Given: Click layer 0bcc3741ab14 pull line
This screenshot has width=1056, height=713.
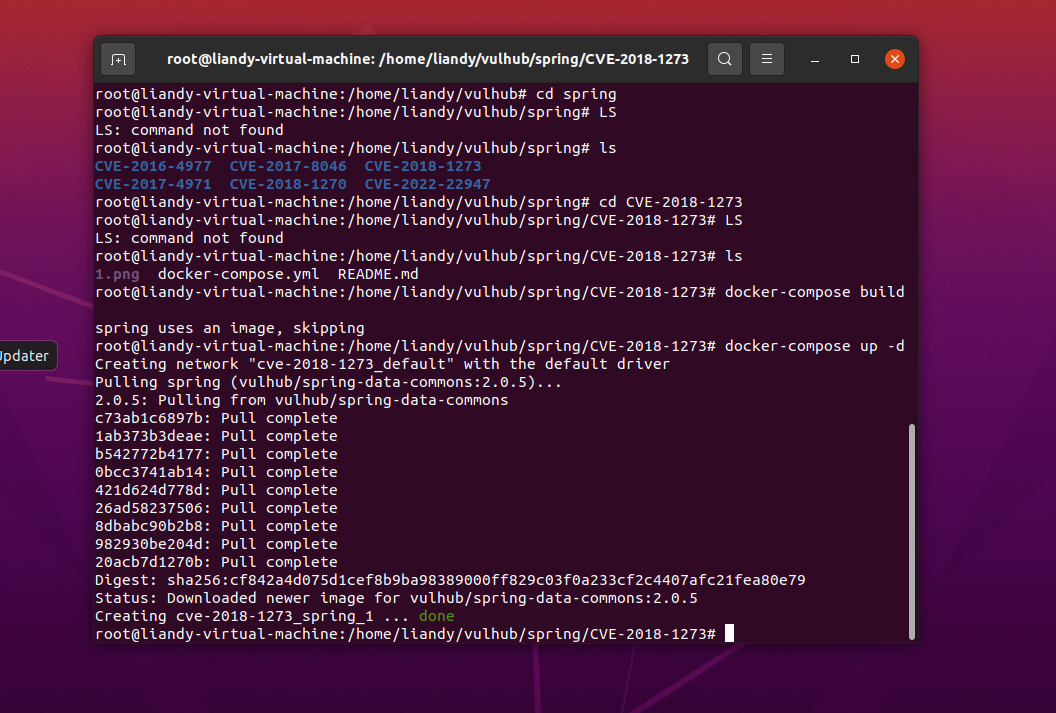Looking at the screenshot, I should pos(216,472).
